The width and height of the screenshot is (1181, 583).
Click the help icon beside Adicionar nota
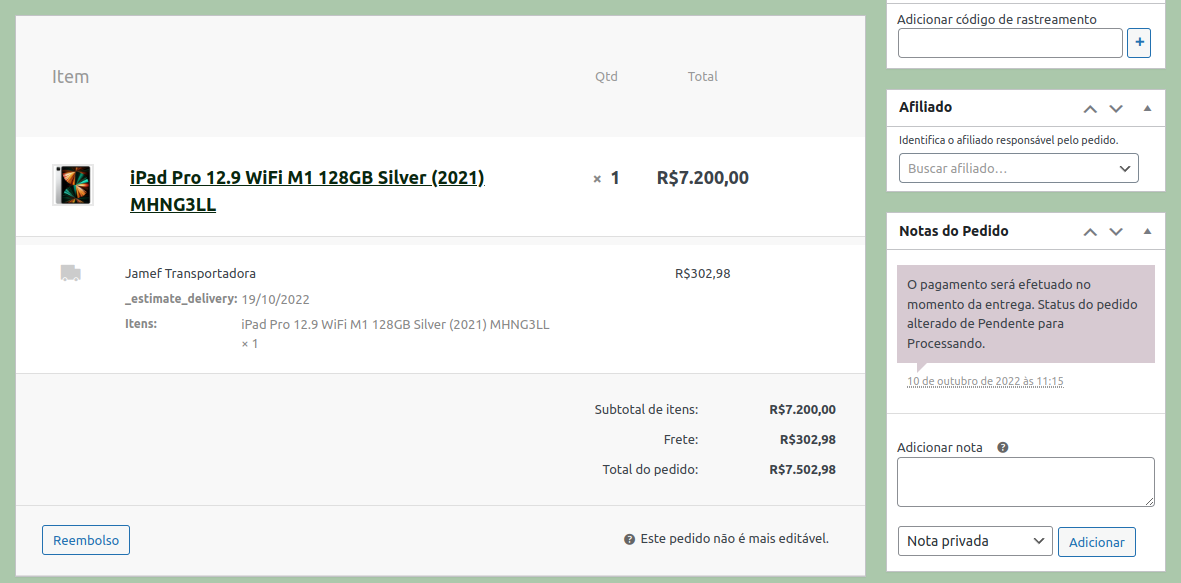1002,448
